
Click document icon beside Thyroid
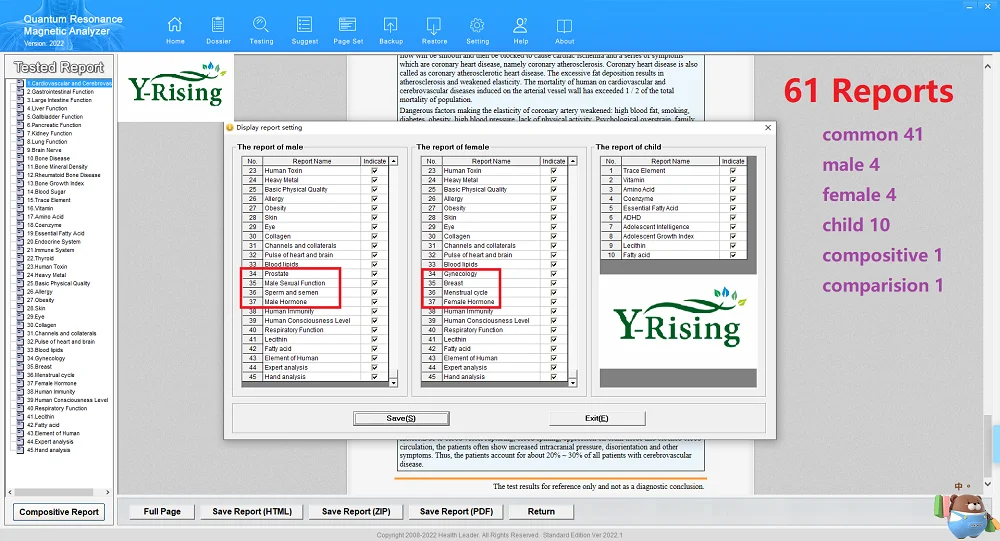click(x=20, y=258)
